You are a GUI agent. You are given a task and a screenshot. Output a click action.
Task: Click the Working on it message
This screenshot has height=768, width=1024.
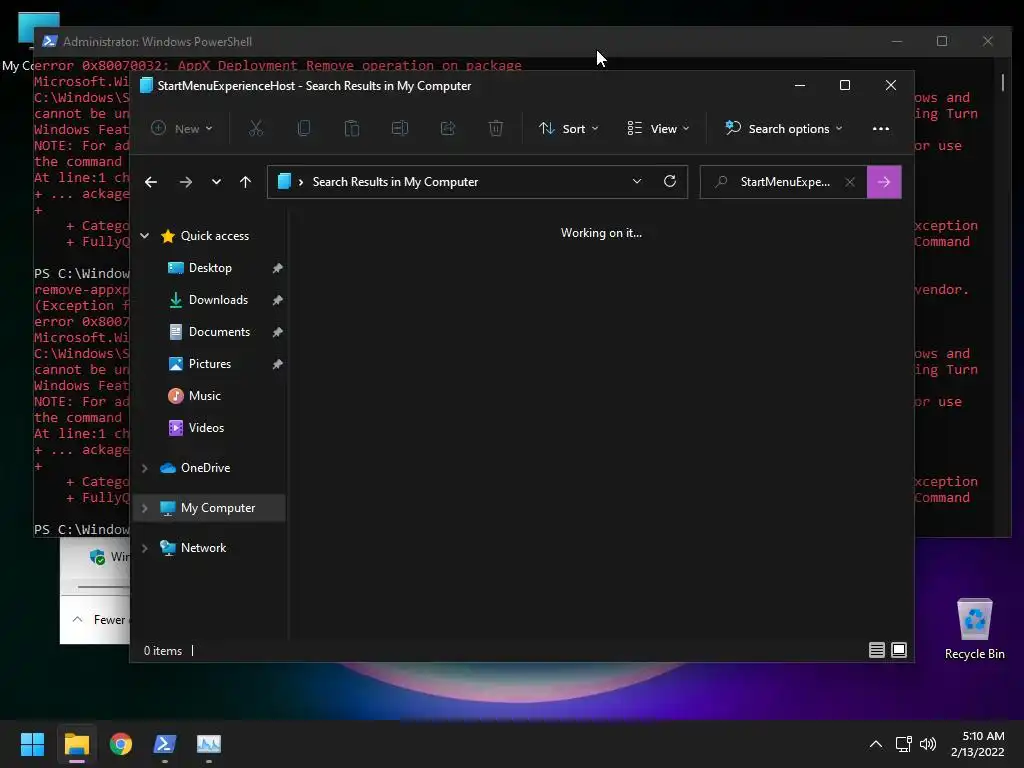pyautogui.click(x=601, y=233)
